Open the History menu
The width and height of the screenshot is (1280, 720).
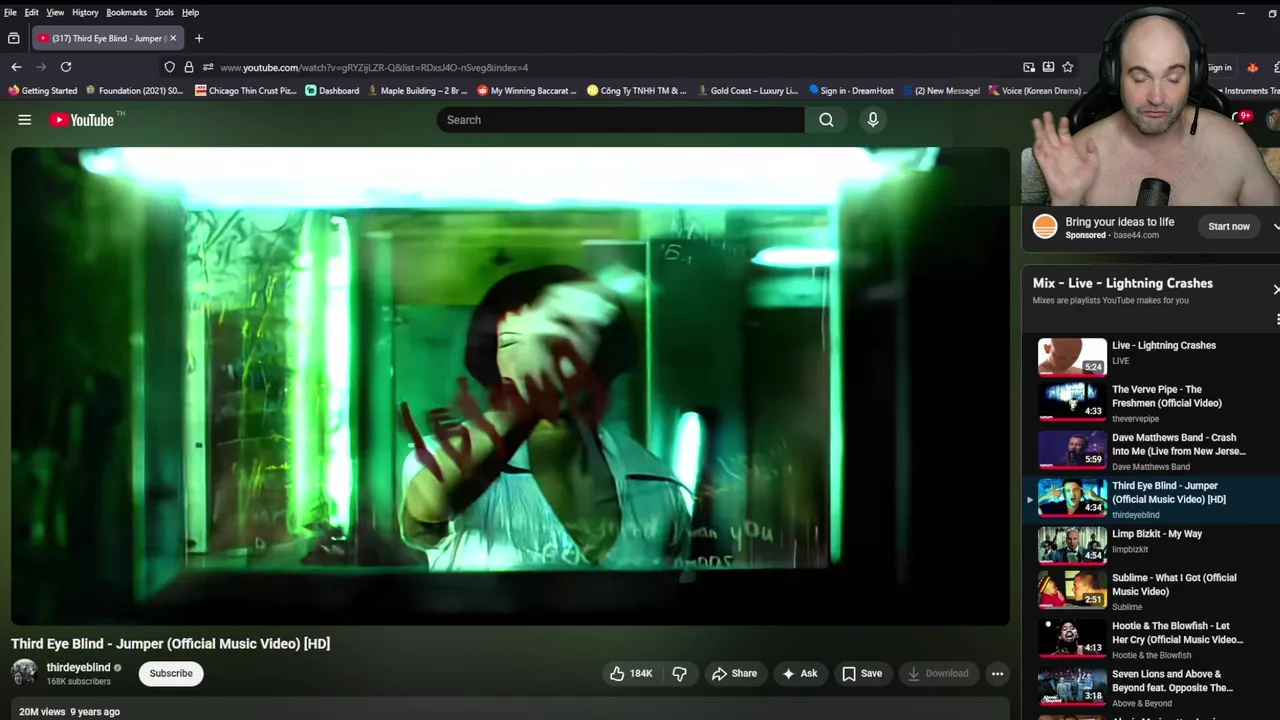click(85, 12)
